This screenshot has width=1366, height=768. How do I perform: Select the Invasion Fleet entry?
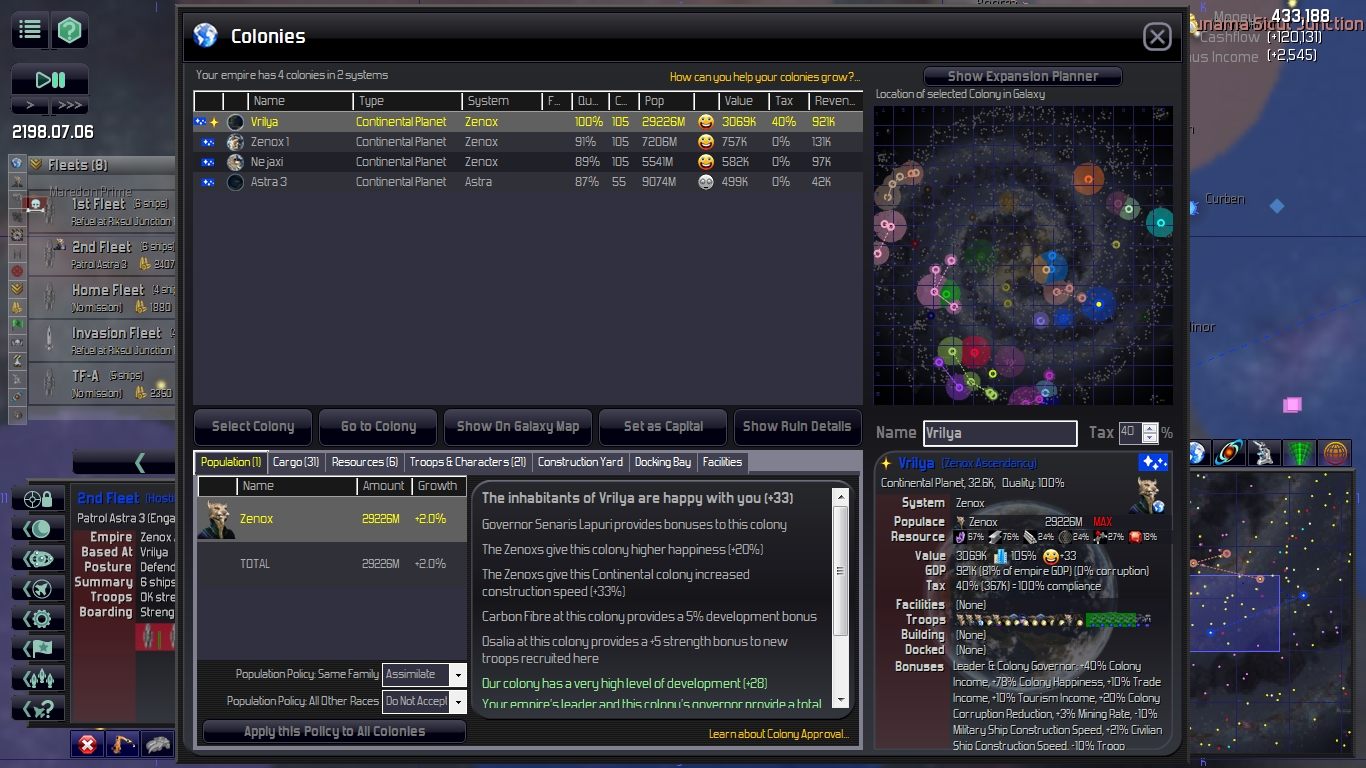102,339
